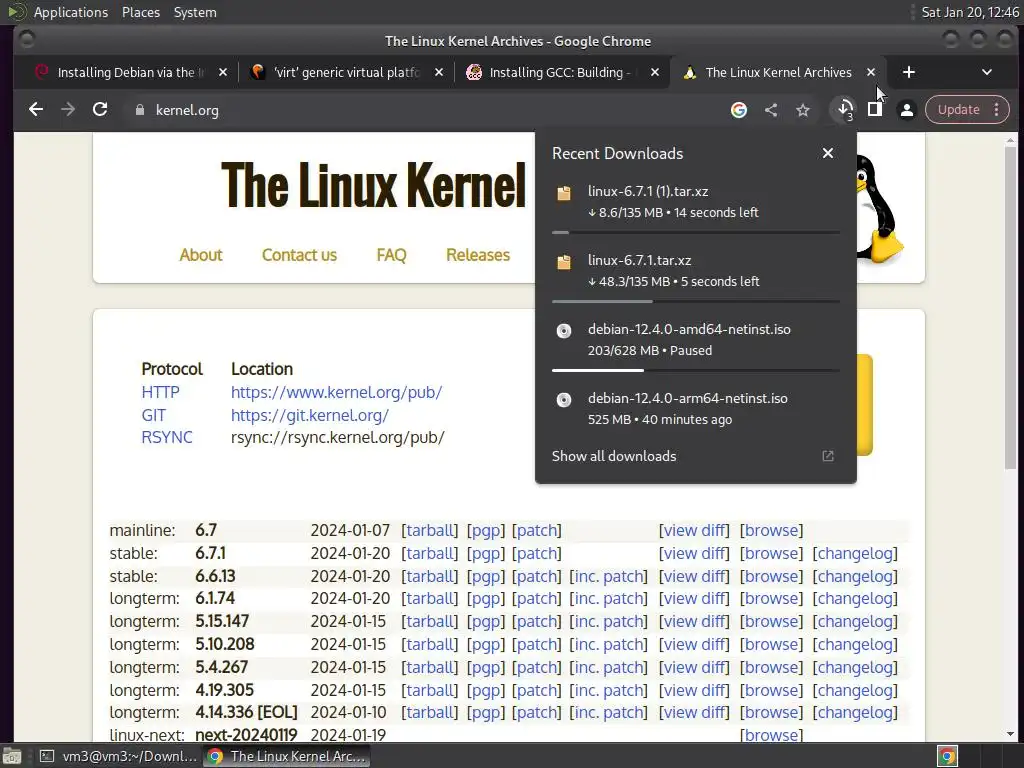Click Show all downloads
The width and height of the screenshot is (1024, 768).
tap(614, 456)
